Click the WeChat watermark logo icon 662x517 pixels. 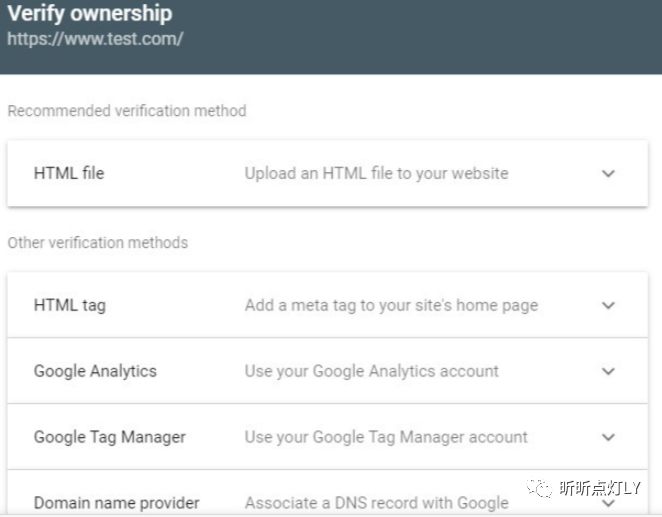[541, 488]
